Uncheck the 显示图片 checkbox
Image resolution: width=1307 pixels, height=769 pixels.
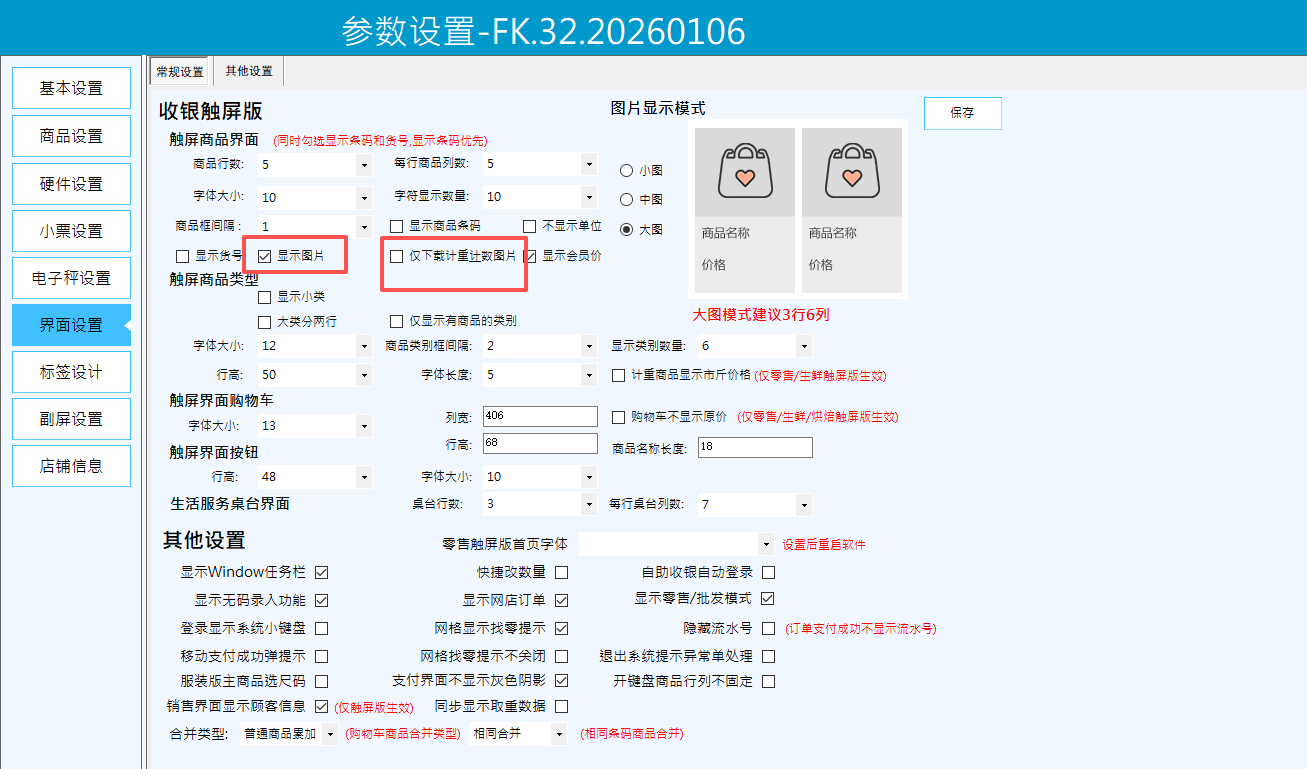click(265, 256)
